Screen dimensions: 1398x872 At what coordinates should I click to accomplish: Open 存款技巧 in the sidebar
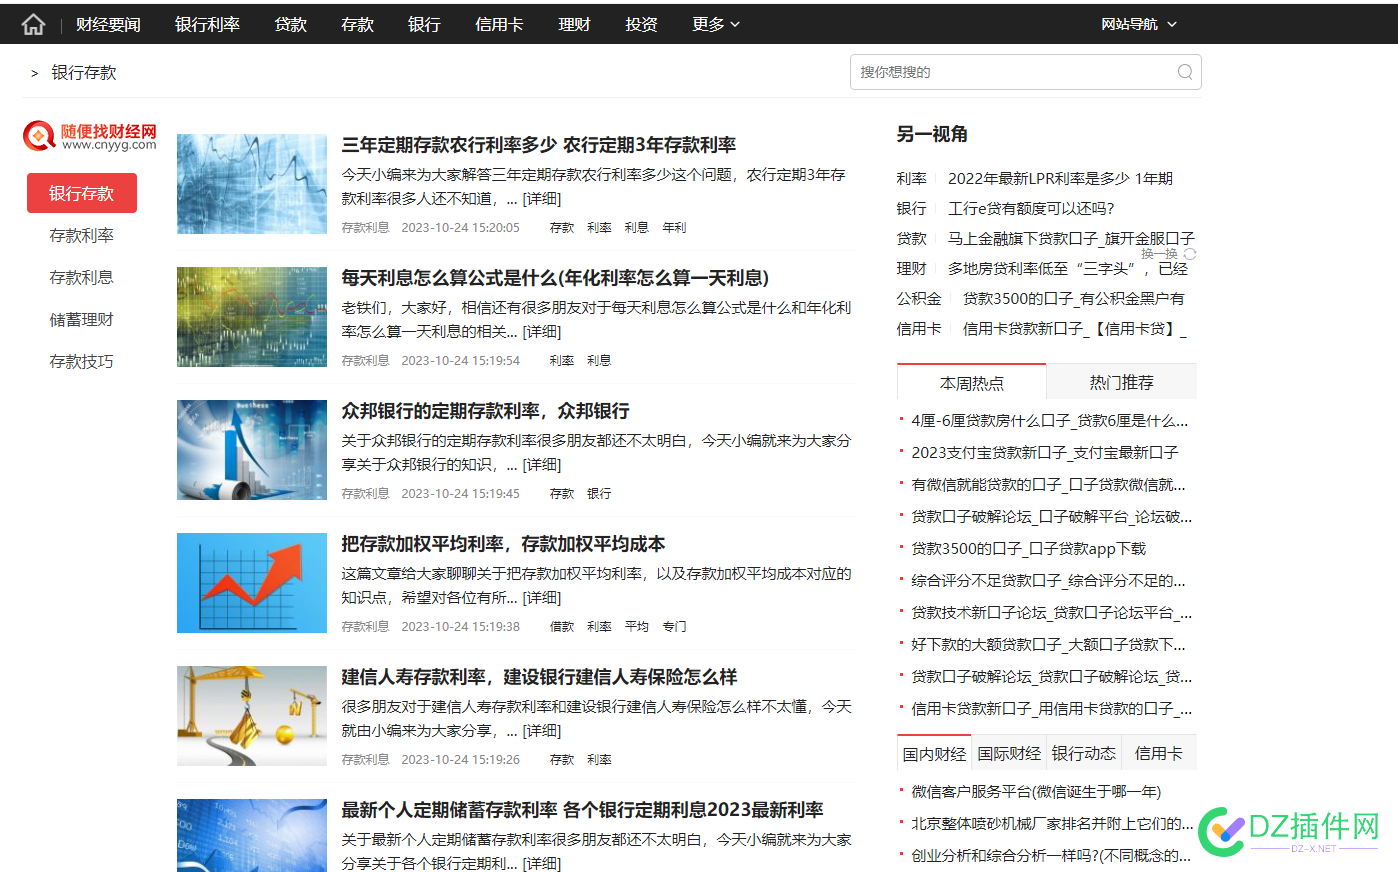[x=82, y=361]
